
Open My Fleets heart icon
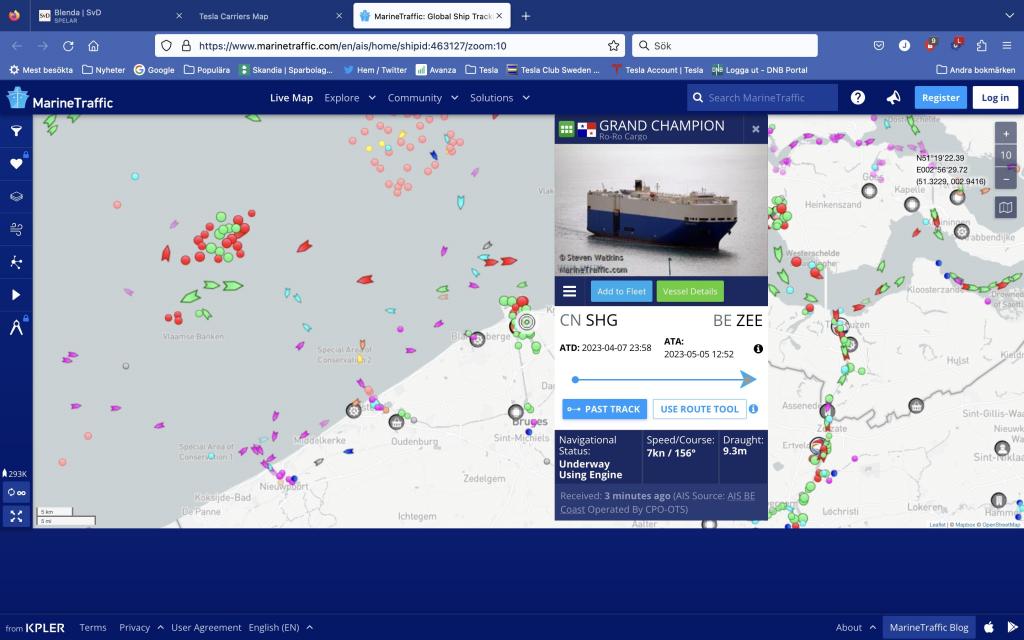pos(16,163)
